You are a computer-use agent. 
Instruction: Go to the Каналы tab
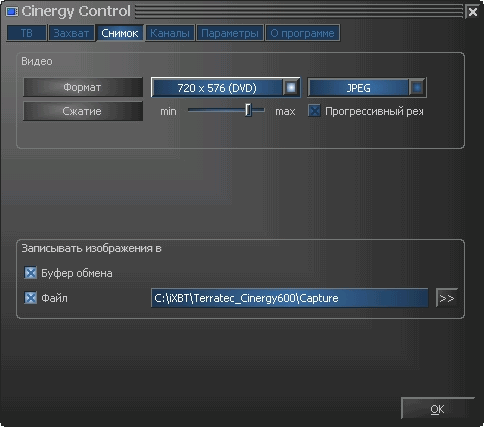(x=170, y=33)
